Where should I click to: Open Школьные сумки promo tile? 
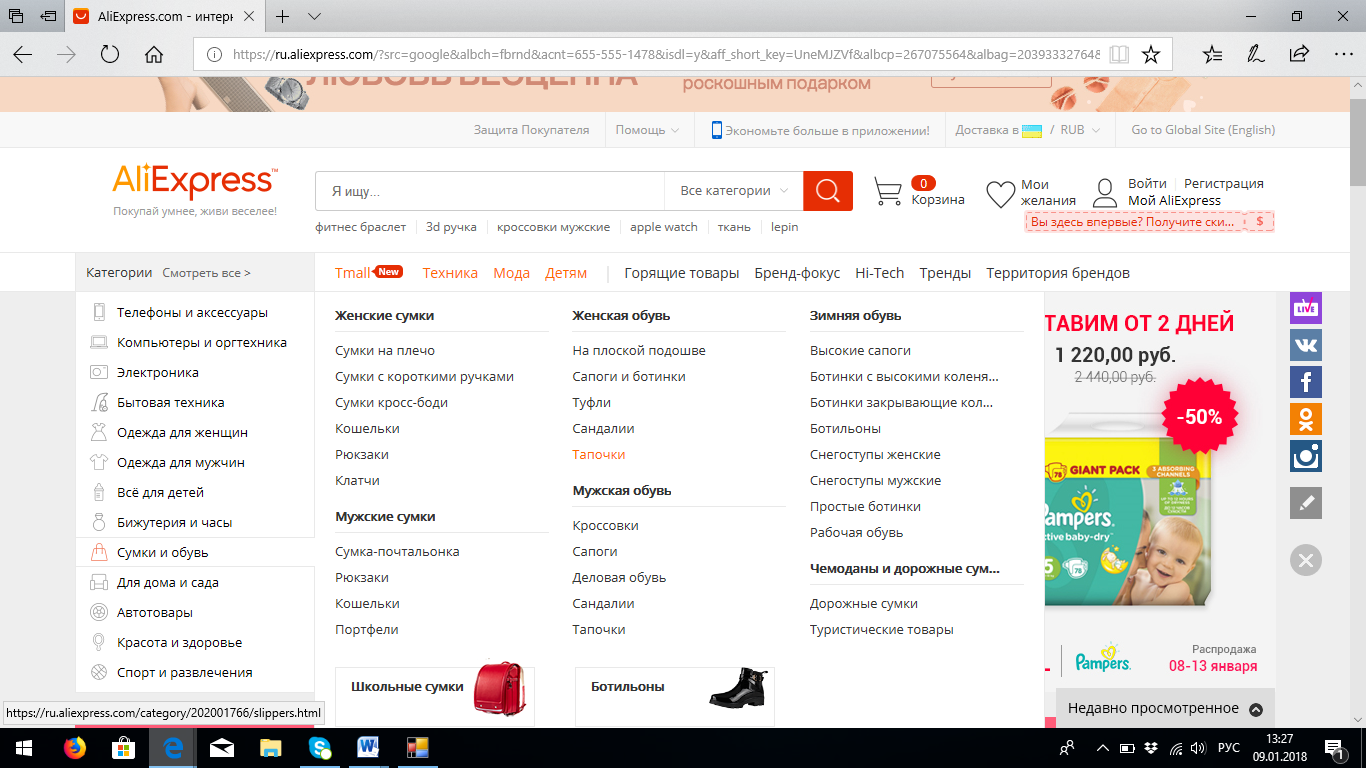(435, 696)
